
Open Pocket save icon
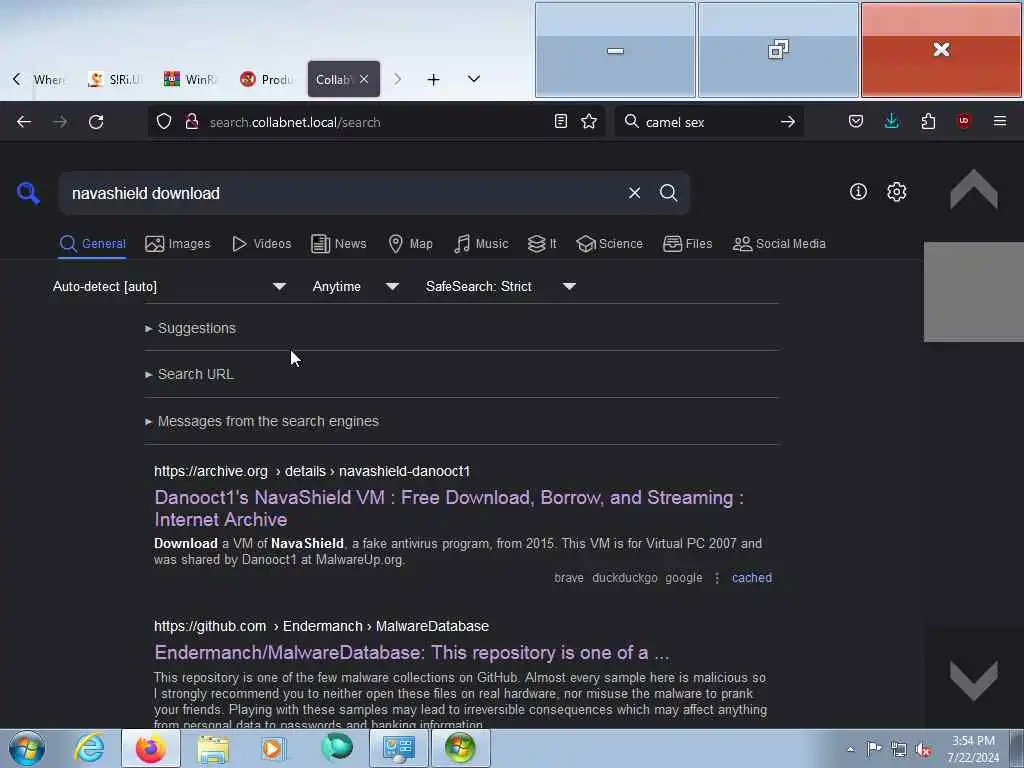pos(856,121)
